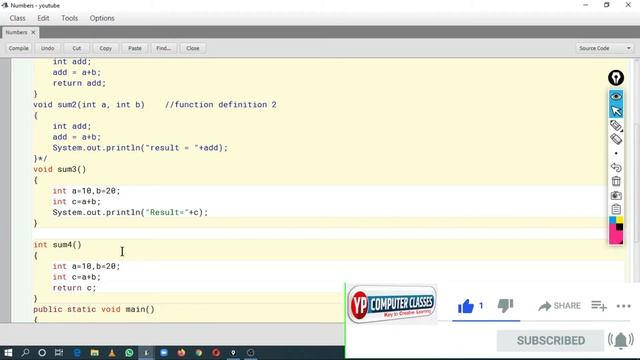This screenshot has width=640, height=360.
Task: Open the Class menu
Action: 18,18
